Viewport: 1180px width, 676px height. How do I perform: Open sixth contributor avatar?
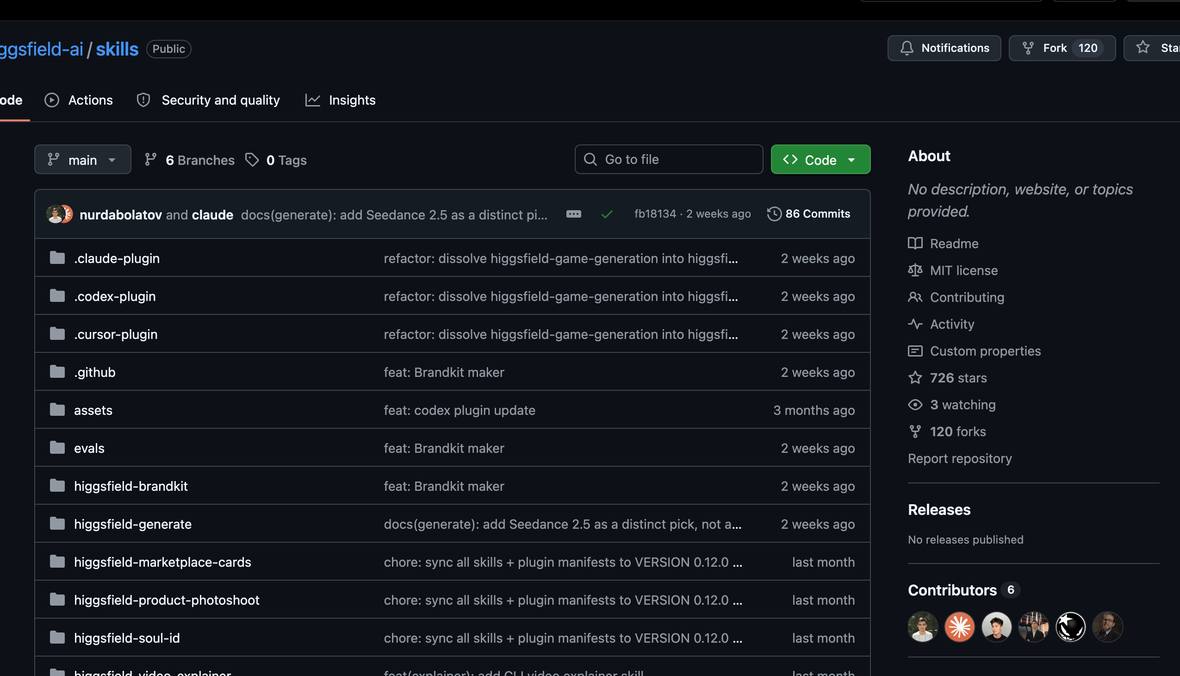pos(1107,626)
